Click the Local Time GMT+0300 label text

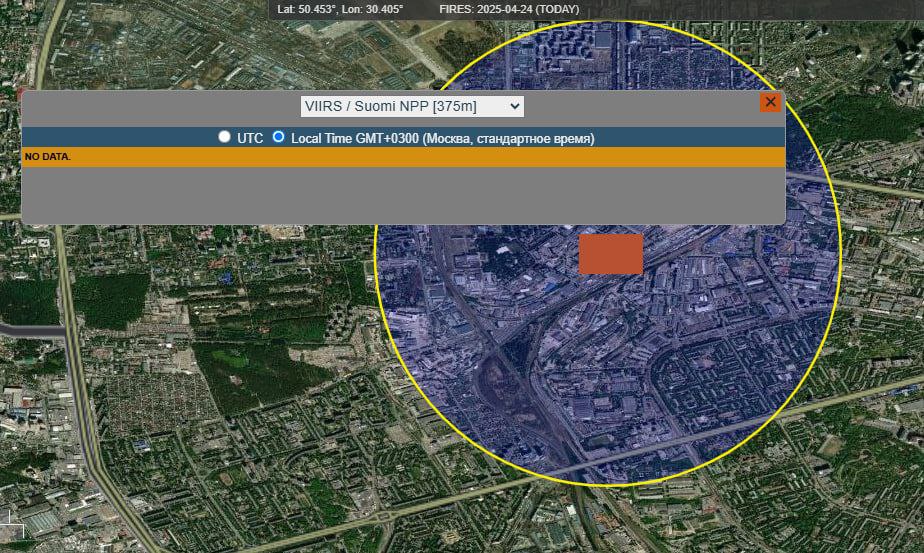(x=443, y=139)
